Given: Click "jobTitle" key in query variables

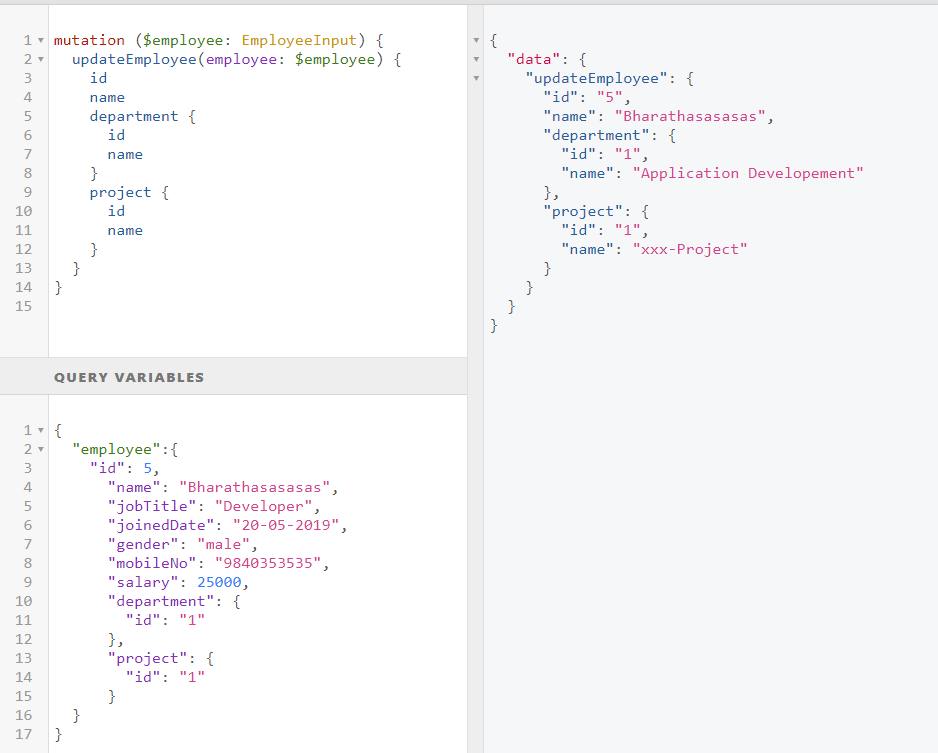Looking at the screenshot, I should click(x=152, y=507).
